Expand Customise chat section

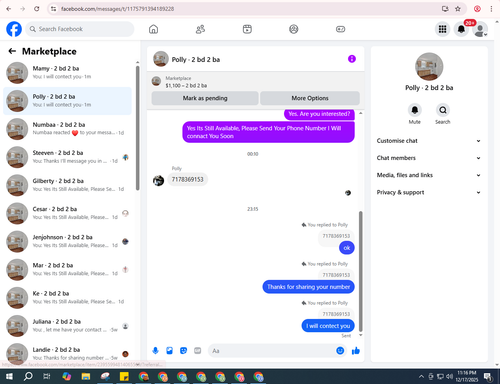pyautogui.click(x=429, y=141)
